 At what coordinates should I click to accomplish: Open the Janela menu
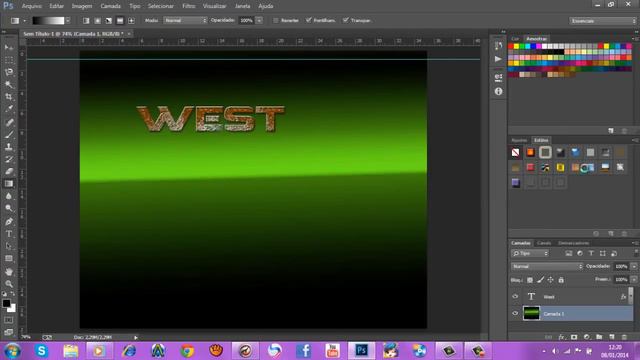coord(242,6)
